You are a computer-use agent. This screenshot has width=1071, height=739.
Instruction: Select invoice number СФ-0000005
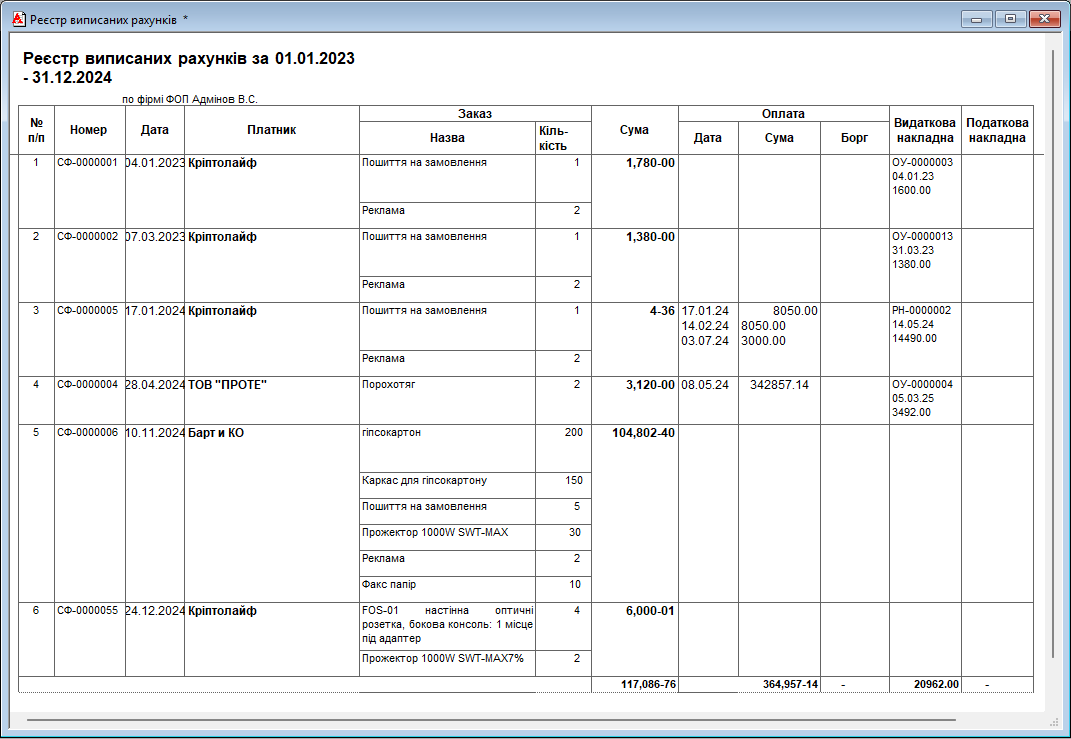(87, 310)
